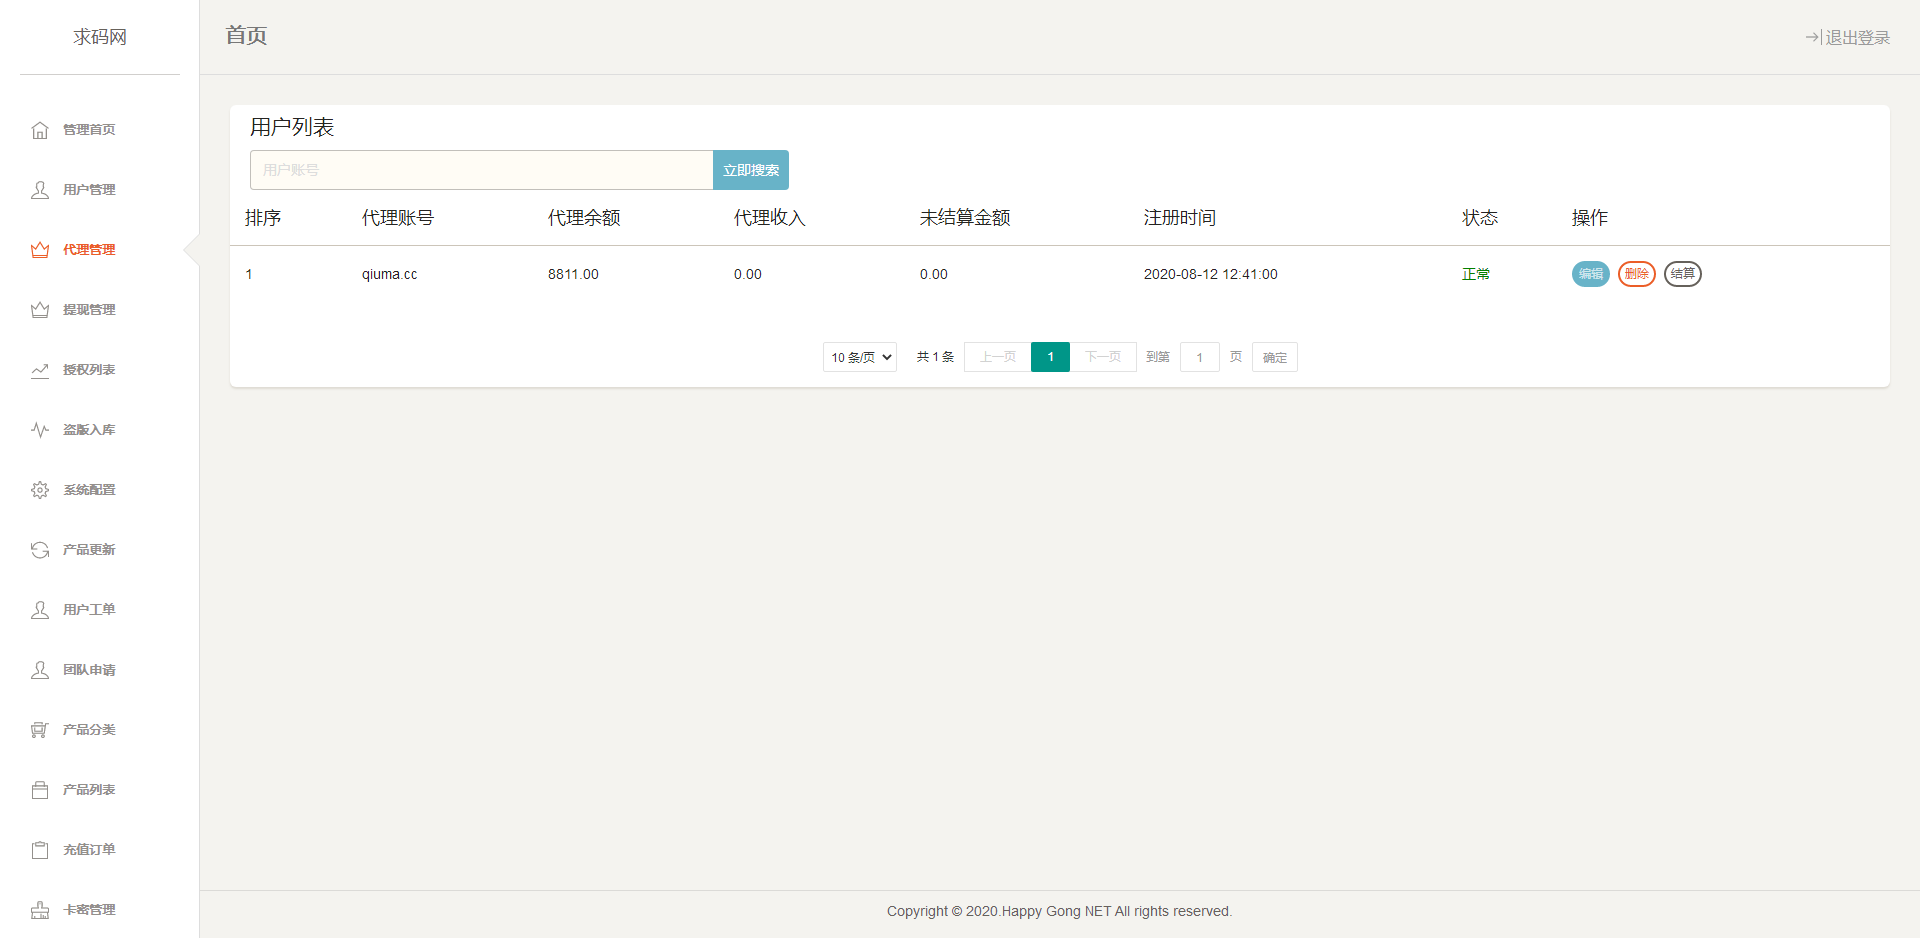1920x938 pixels.
Task: Click the icon beside 卡密管理
Action: (x=40, y=910)
